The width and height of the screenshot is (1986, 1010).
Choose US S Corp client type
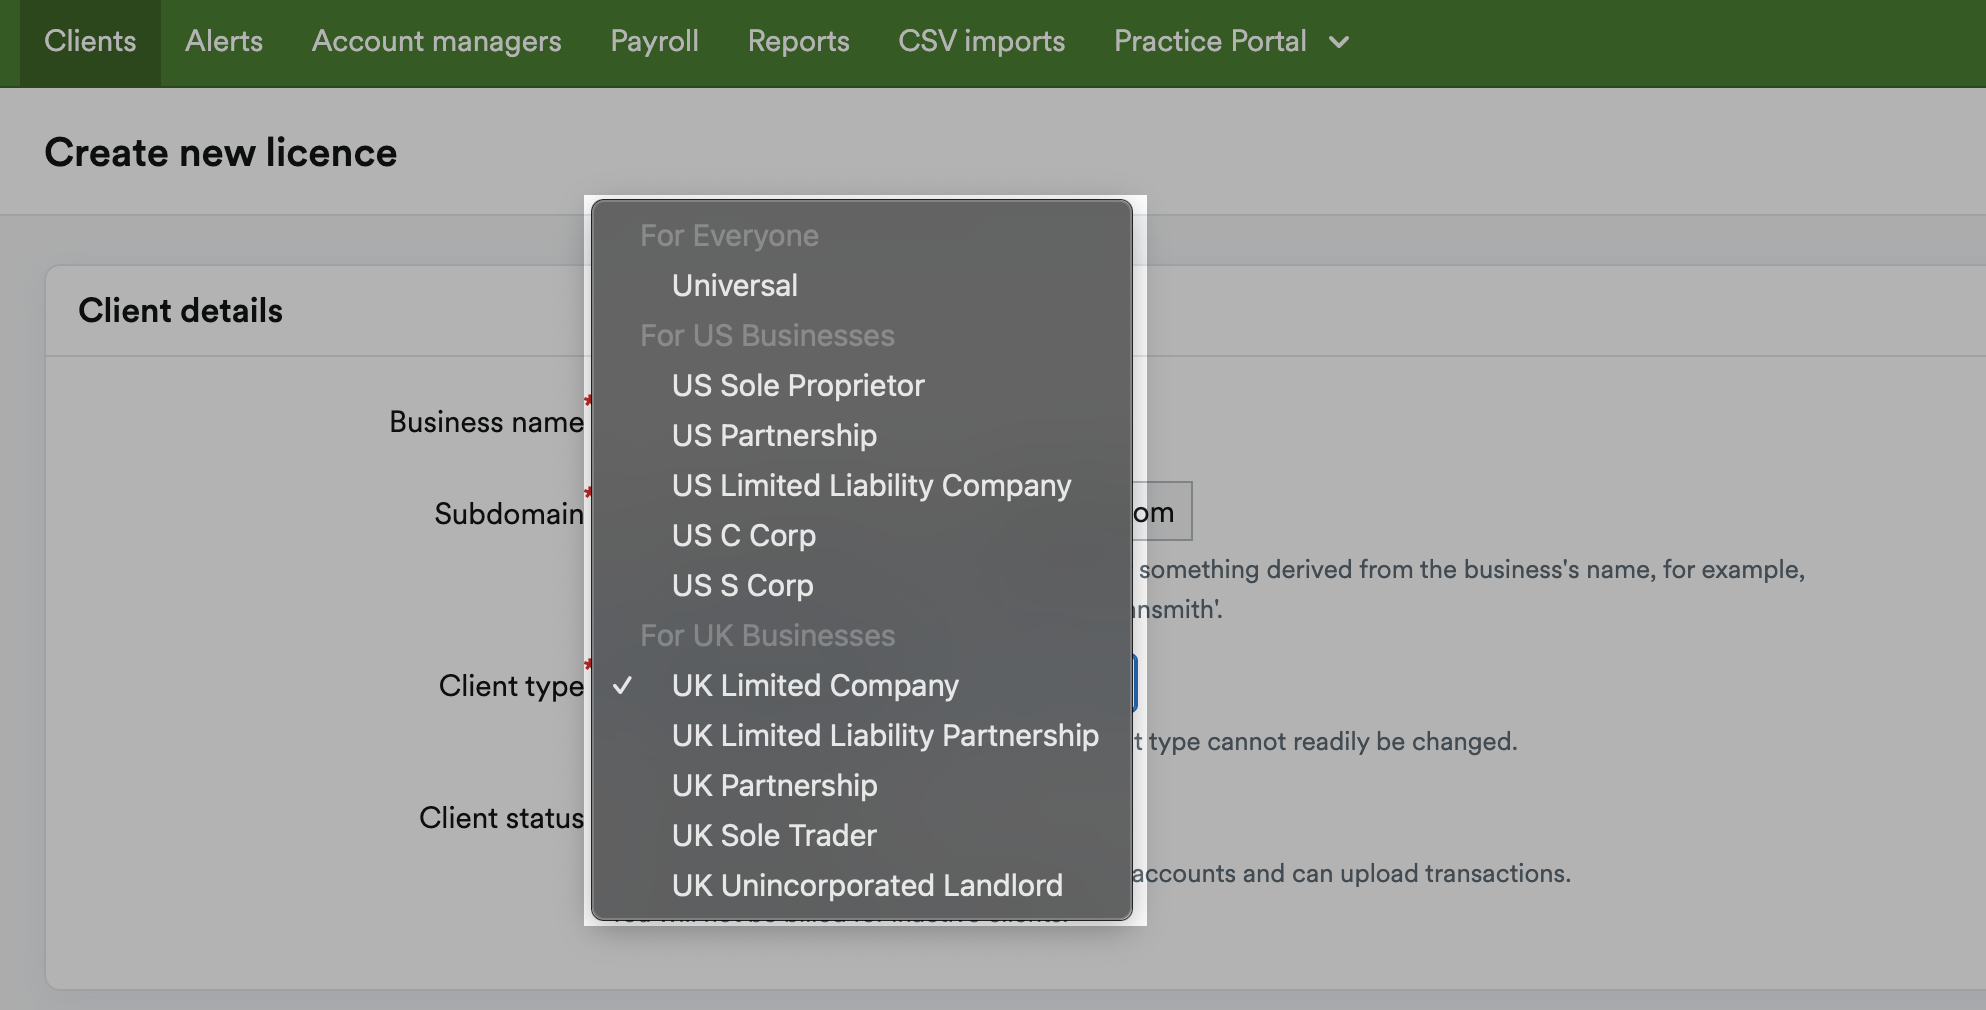click(742, 585)
